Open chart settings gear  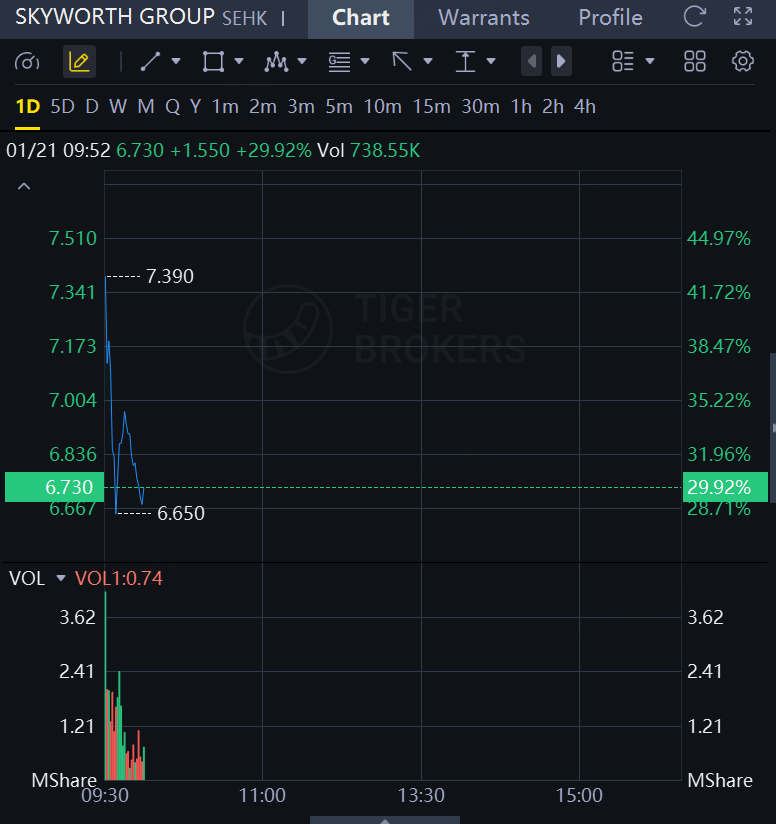743,61
